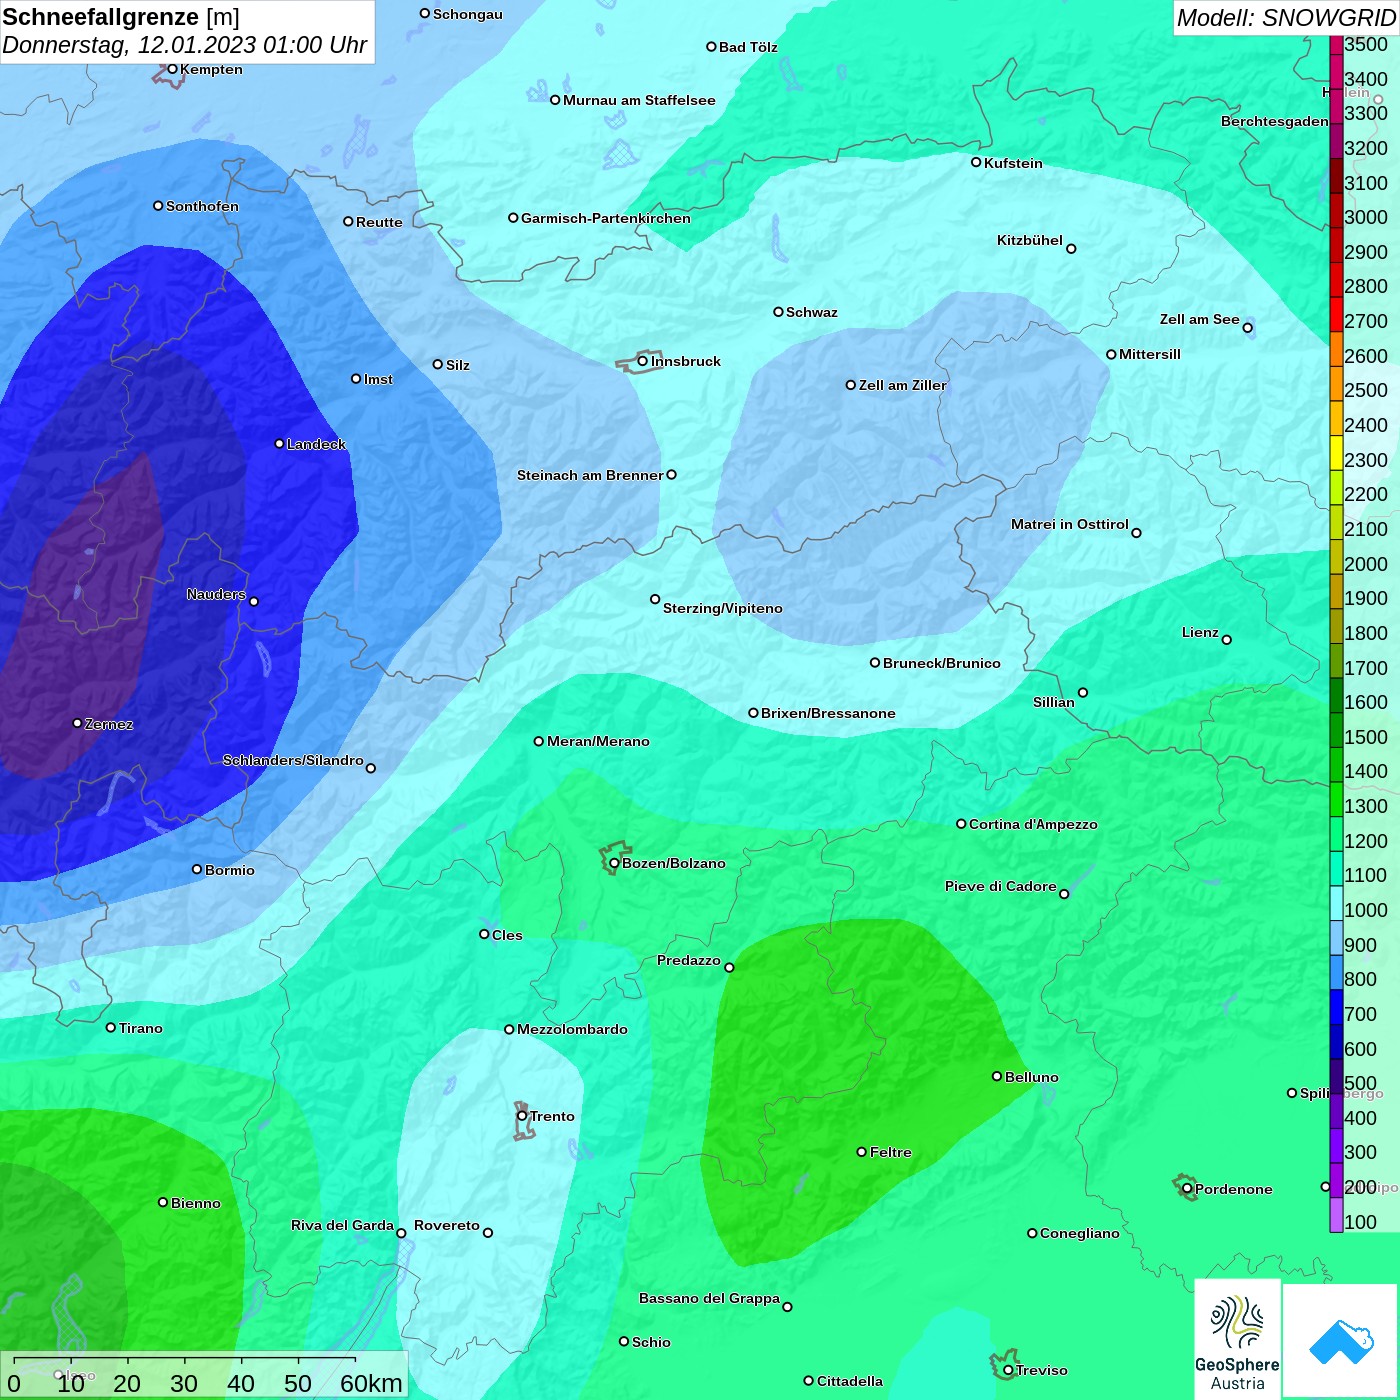Screen dimensions: 1400x1400
Task: Click the Modell: SNOWGRID label
Action: [x=1286, y=17]
